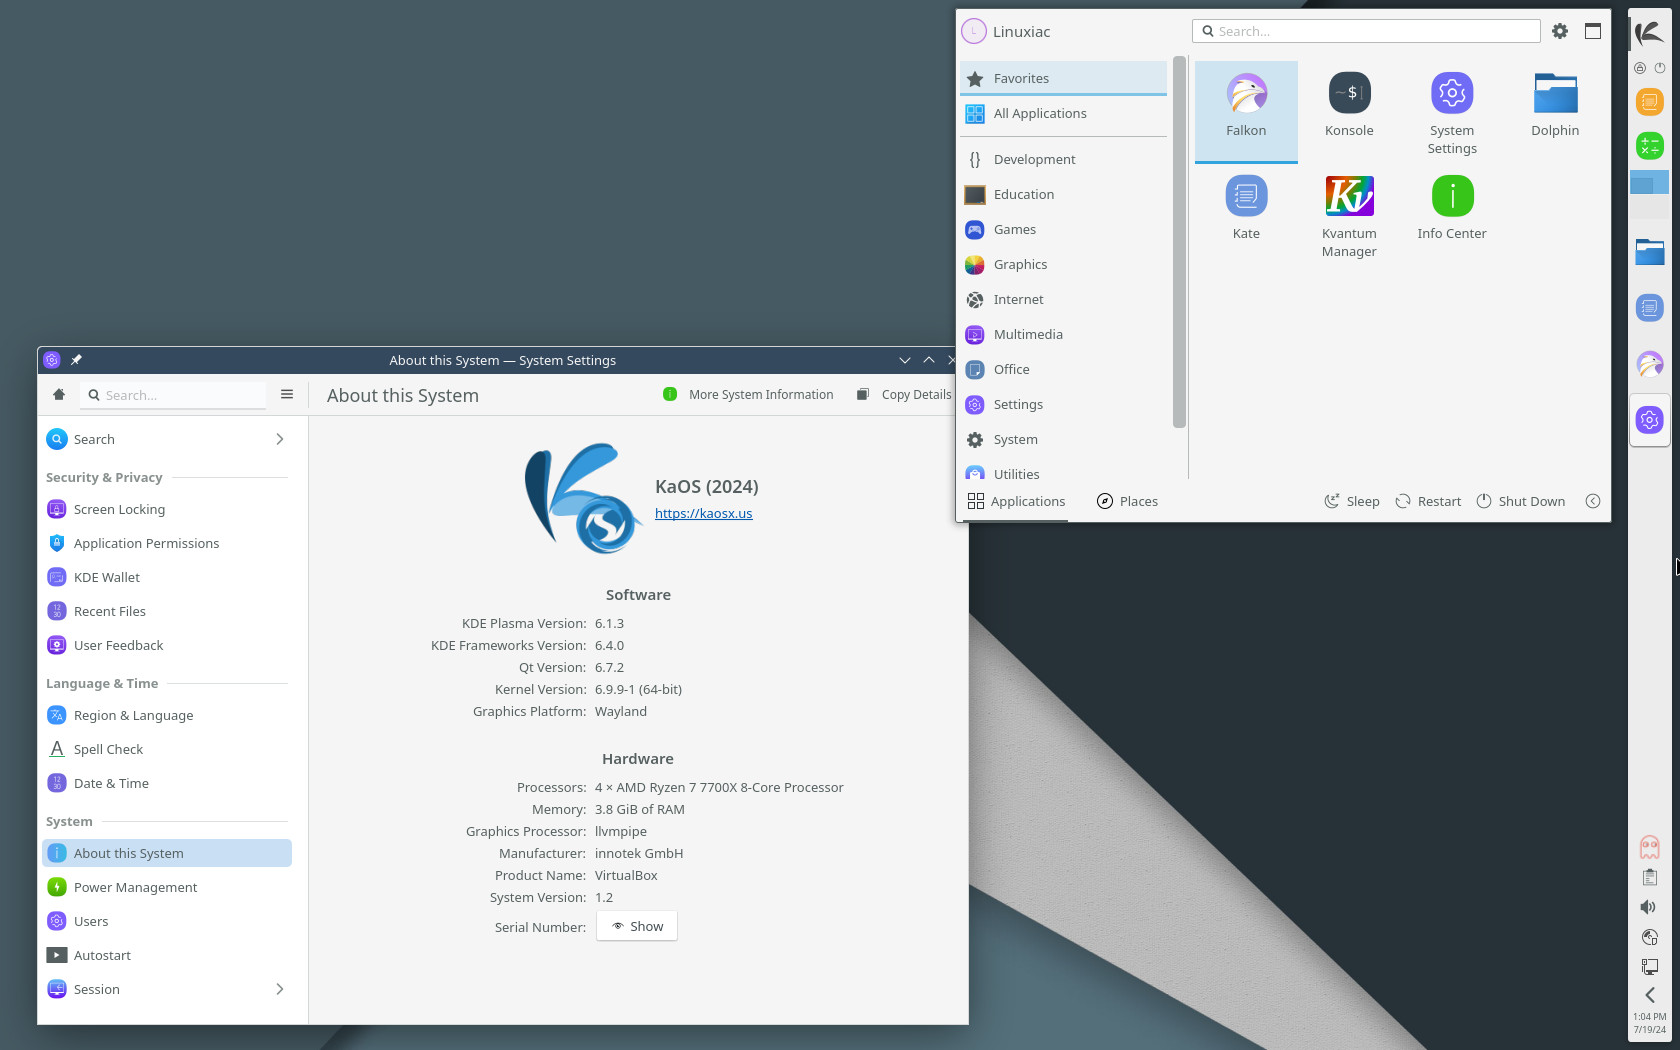Open the Graphics category
Image resolution: width=1680 pixels, height=1050 pixels.
1063,264
